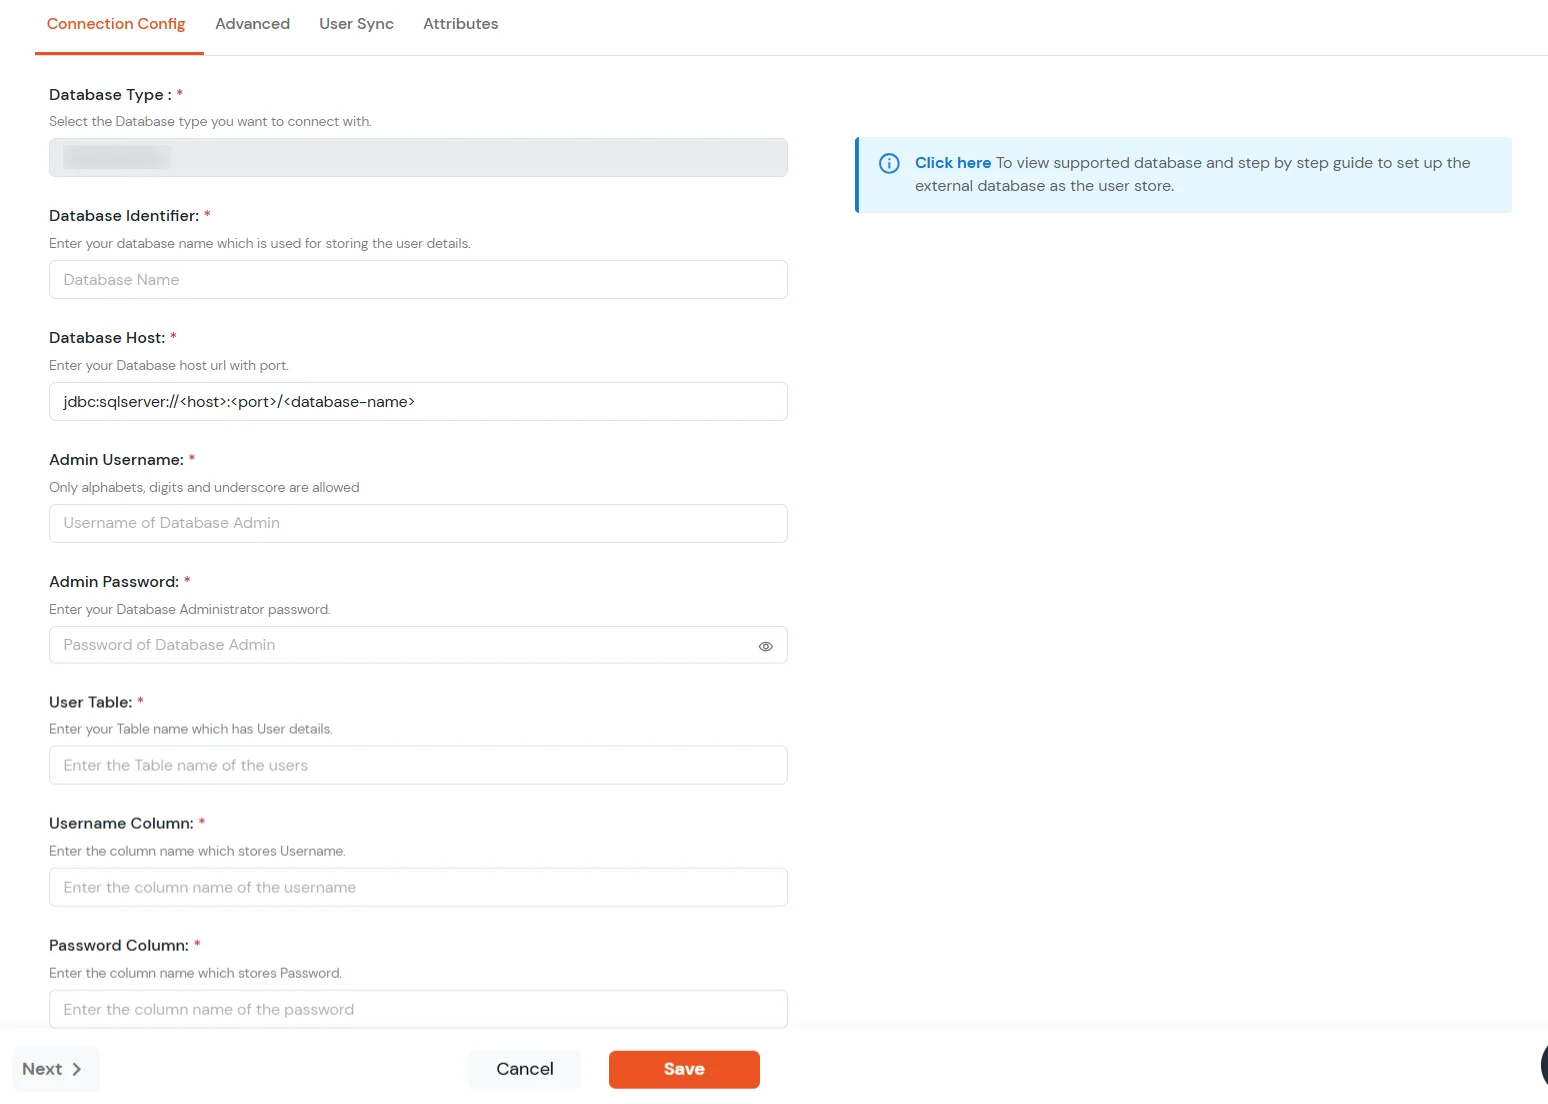
Task: Click the Username of Database Admin field
Action: coord(417,523)
